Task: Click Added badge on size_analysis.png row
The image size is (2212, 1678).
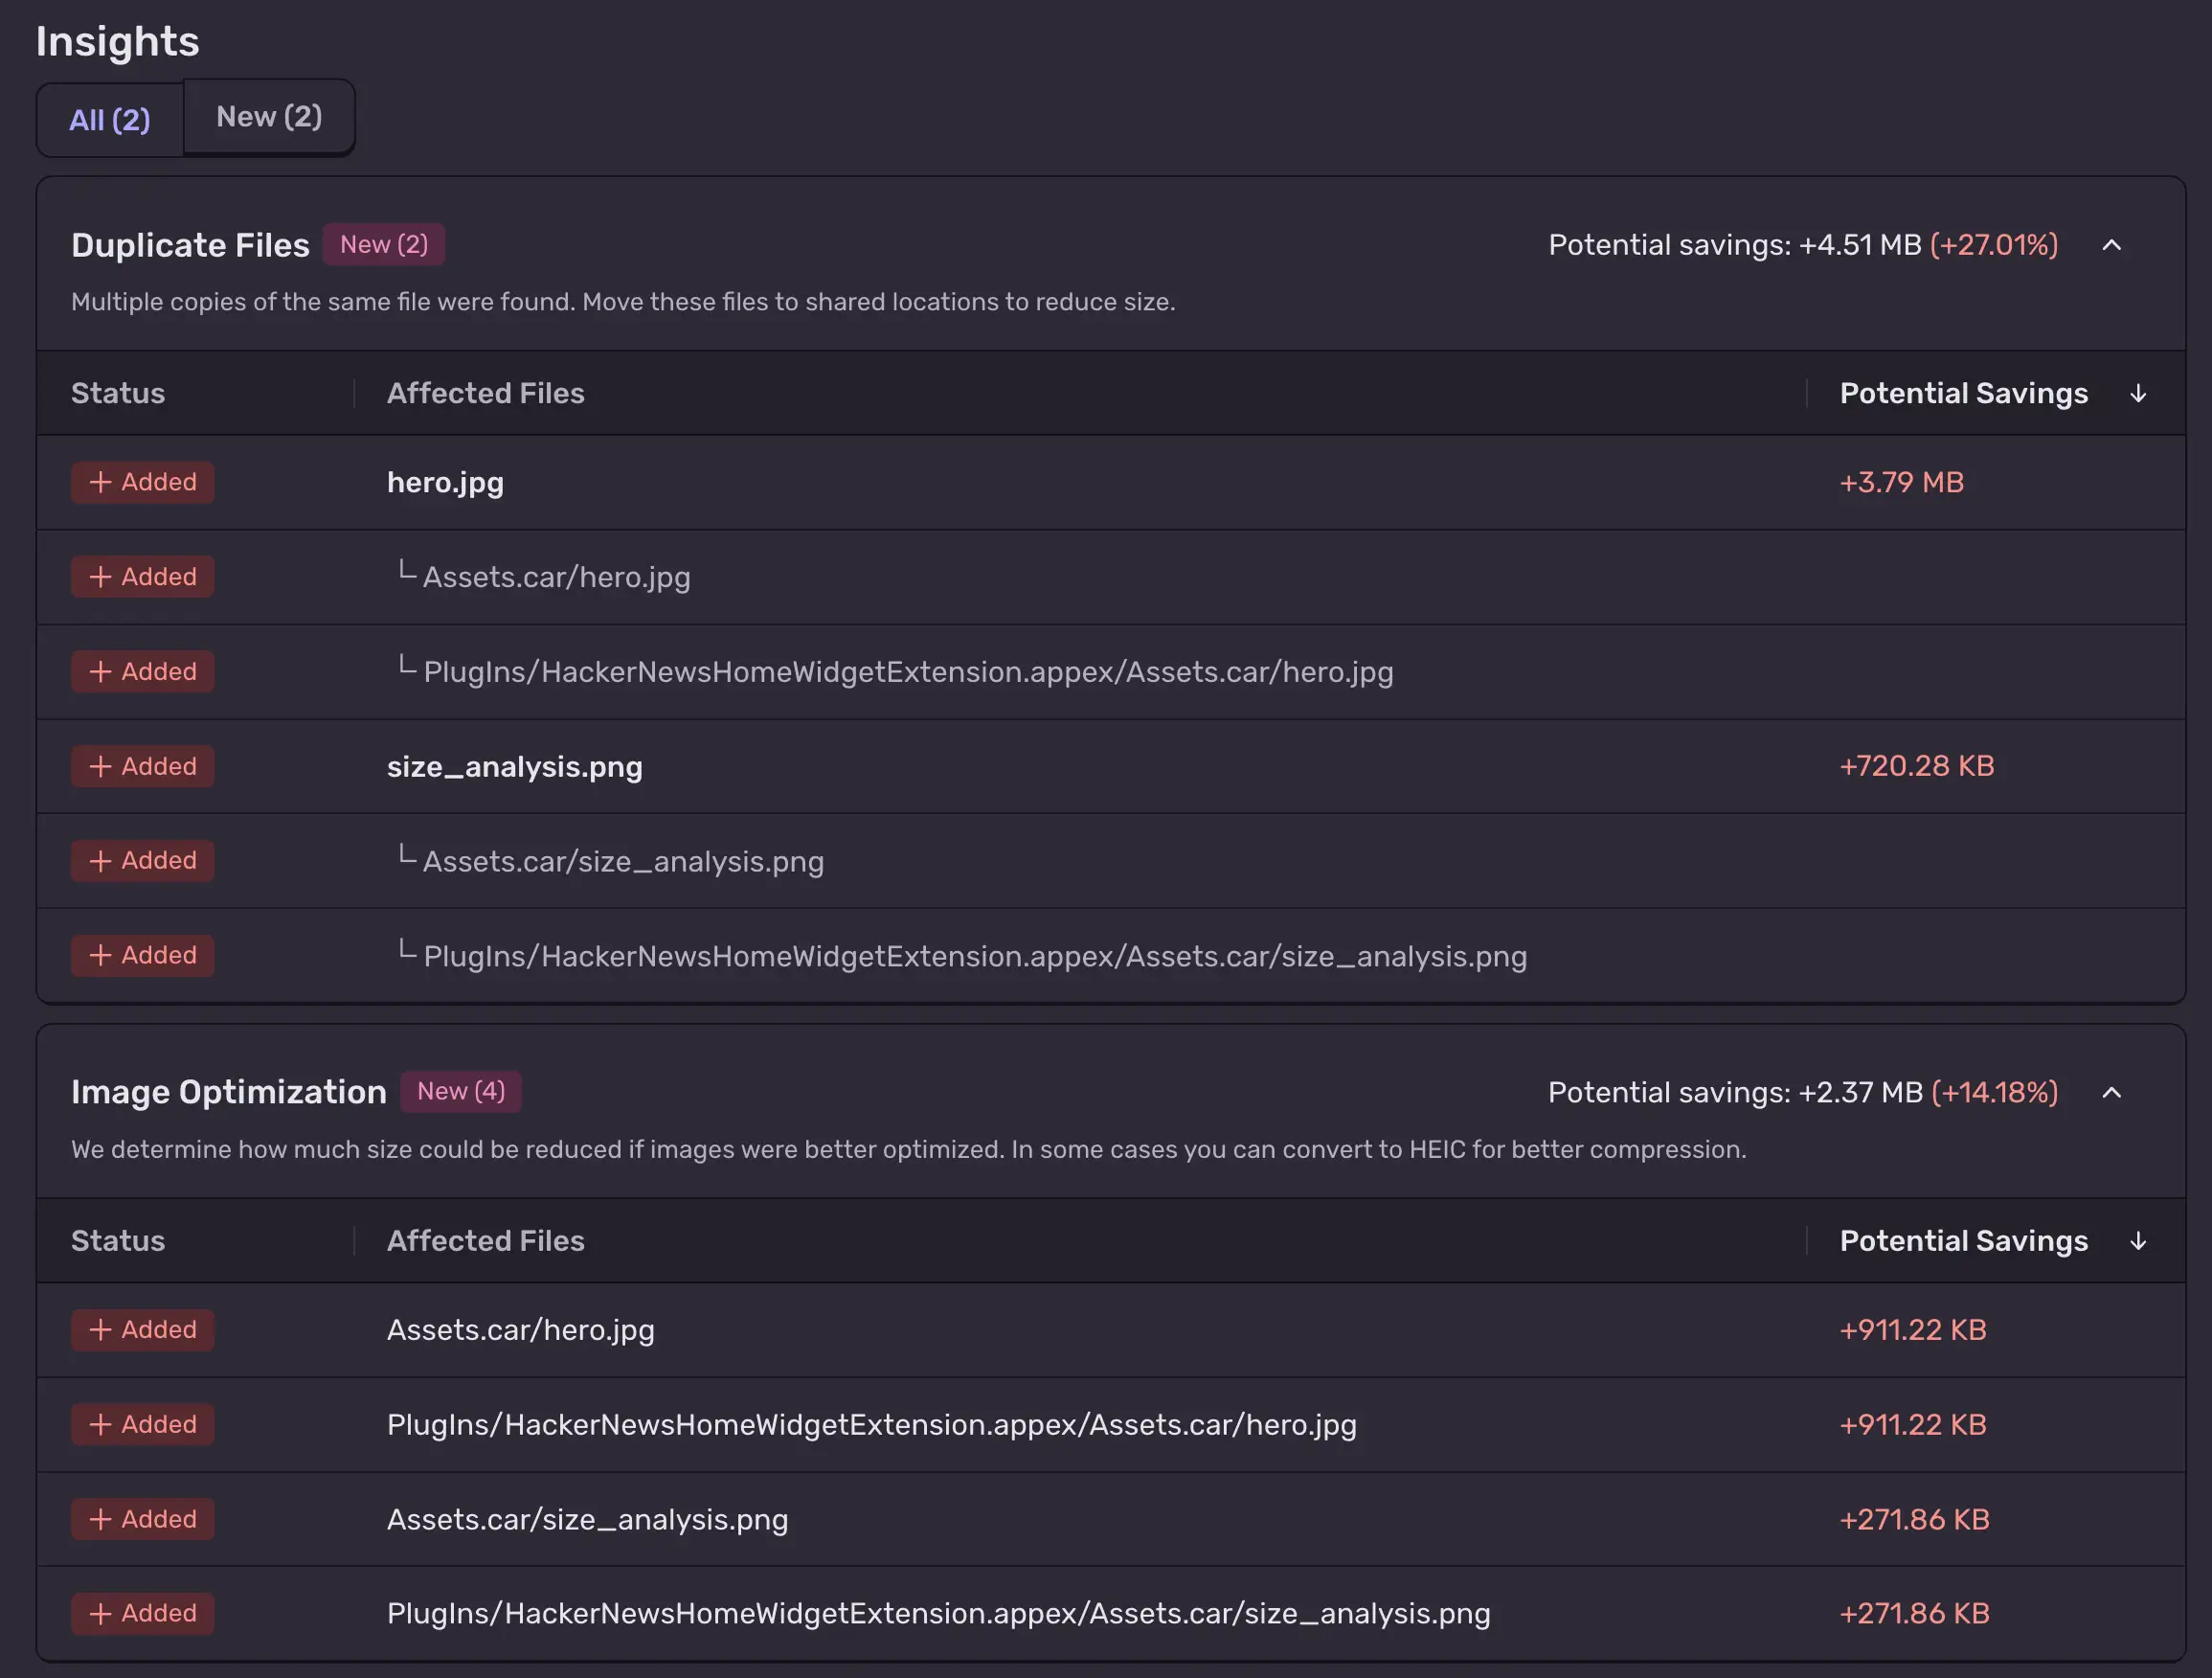Action: (143, 766)
